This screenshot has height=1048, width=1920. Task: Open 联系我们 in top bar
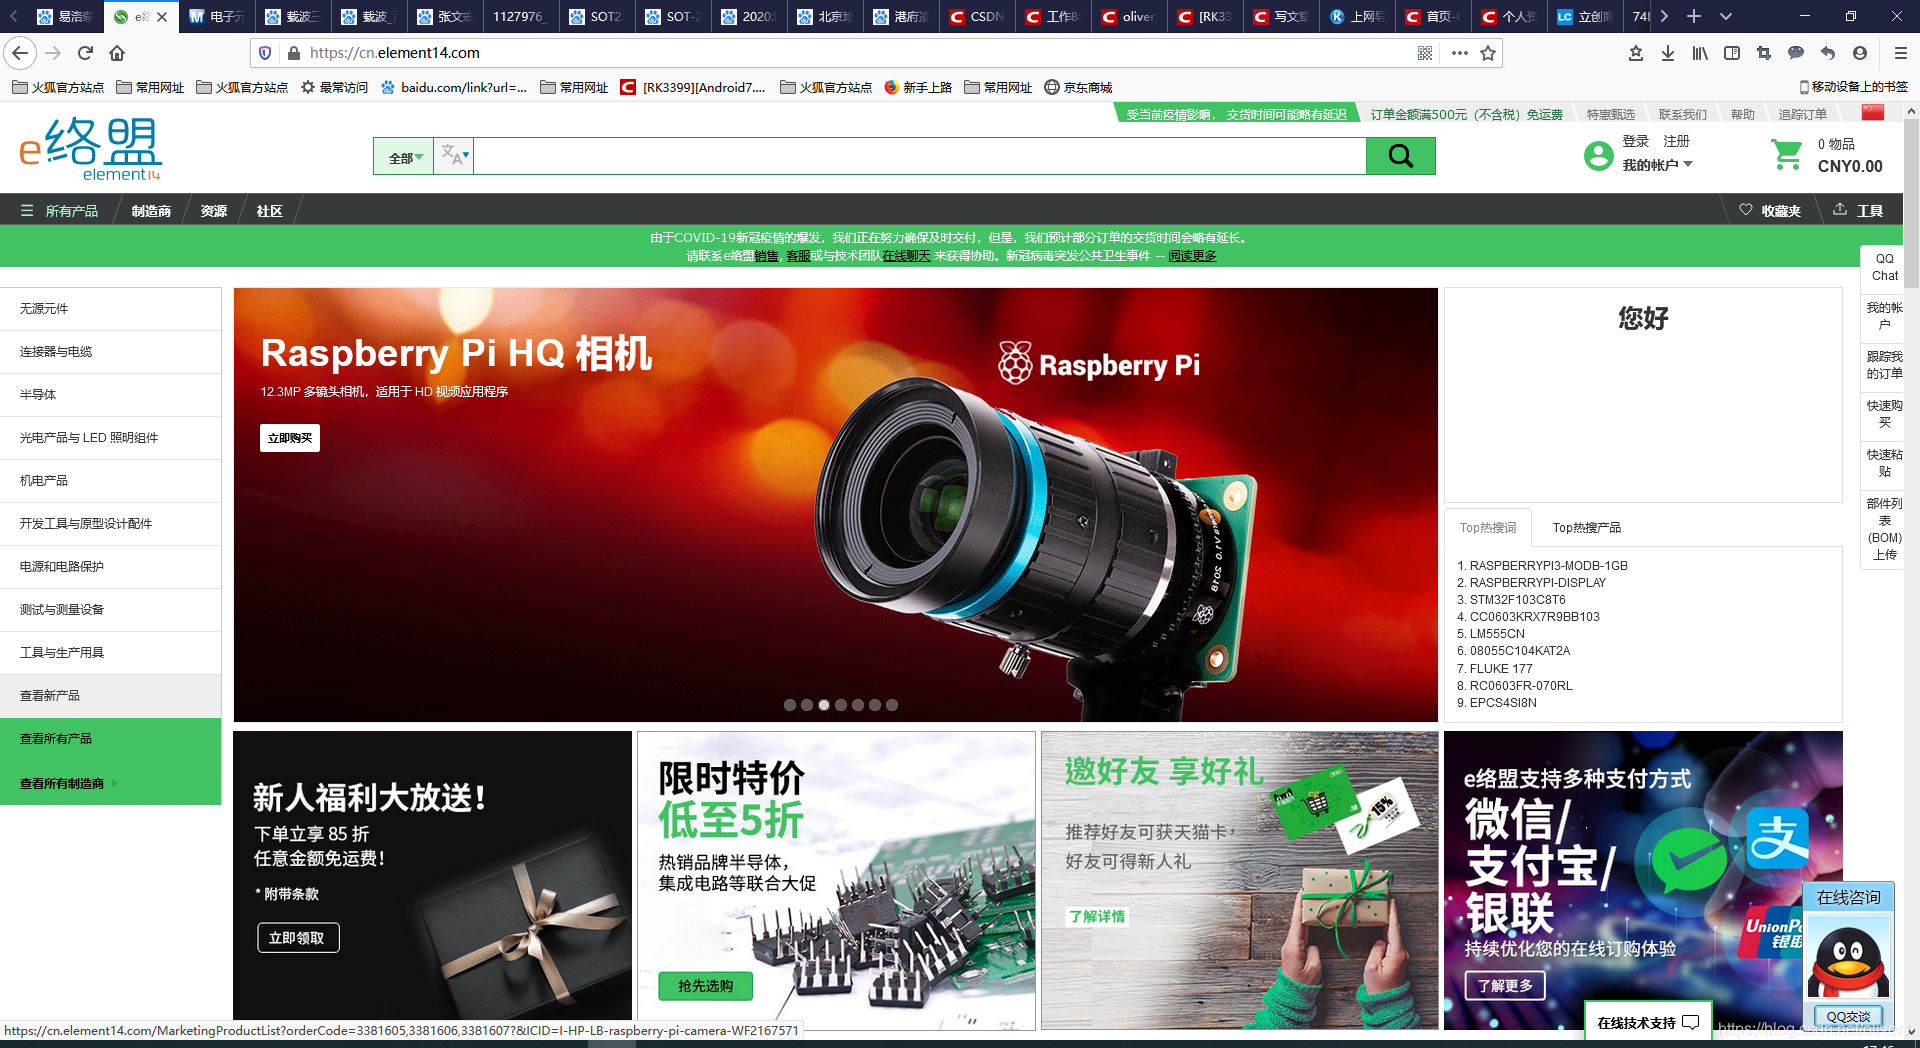point(1682,114)
